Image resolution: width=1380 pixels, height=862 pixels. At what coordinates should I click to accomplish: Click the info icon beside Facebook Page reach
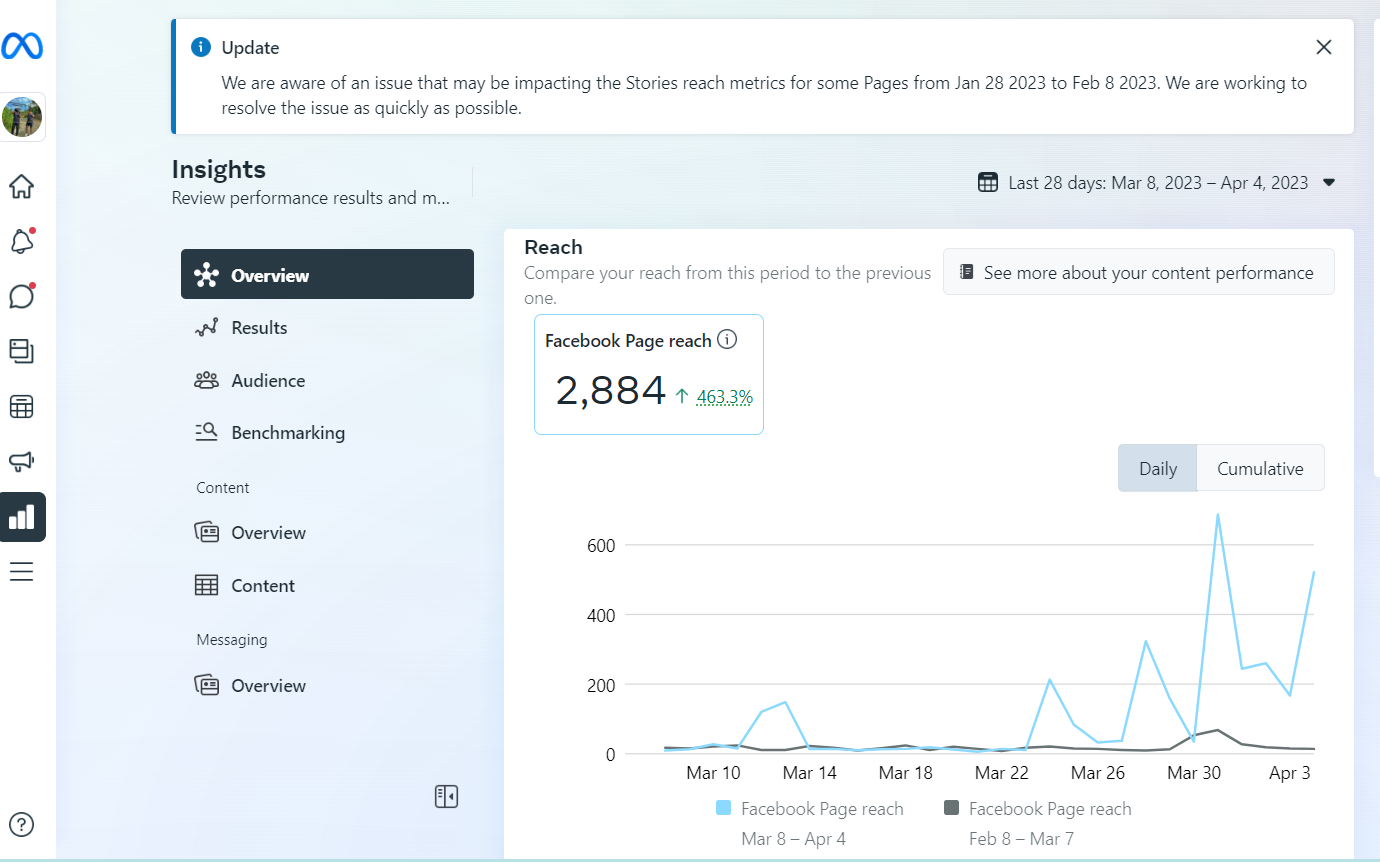[x=728, y=340]
